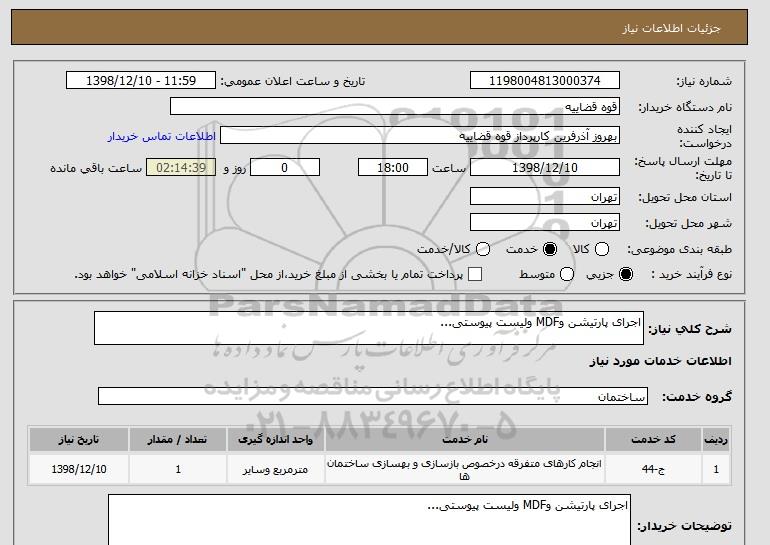Click the delivery city field تهران
This screenshot has width=770, height=545.
545,222
